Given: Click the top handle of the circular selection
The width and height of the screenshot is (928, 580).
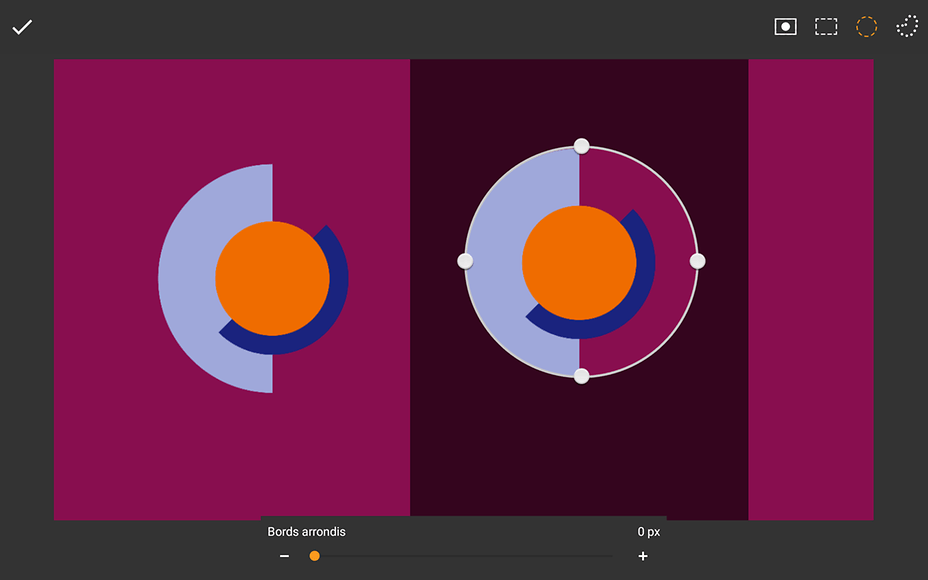Looking at the screenshot, I should point(581,146).
